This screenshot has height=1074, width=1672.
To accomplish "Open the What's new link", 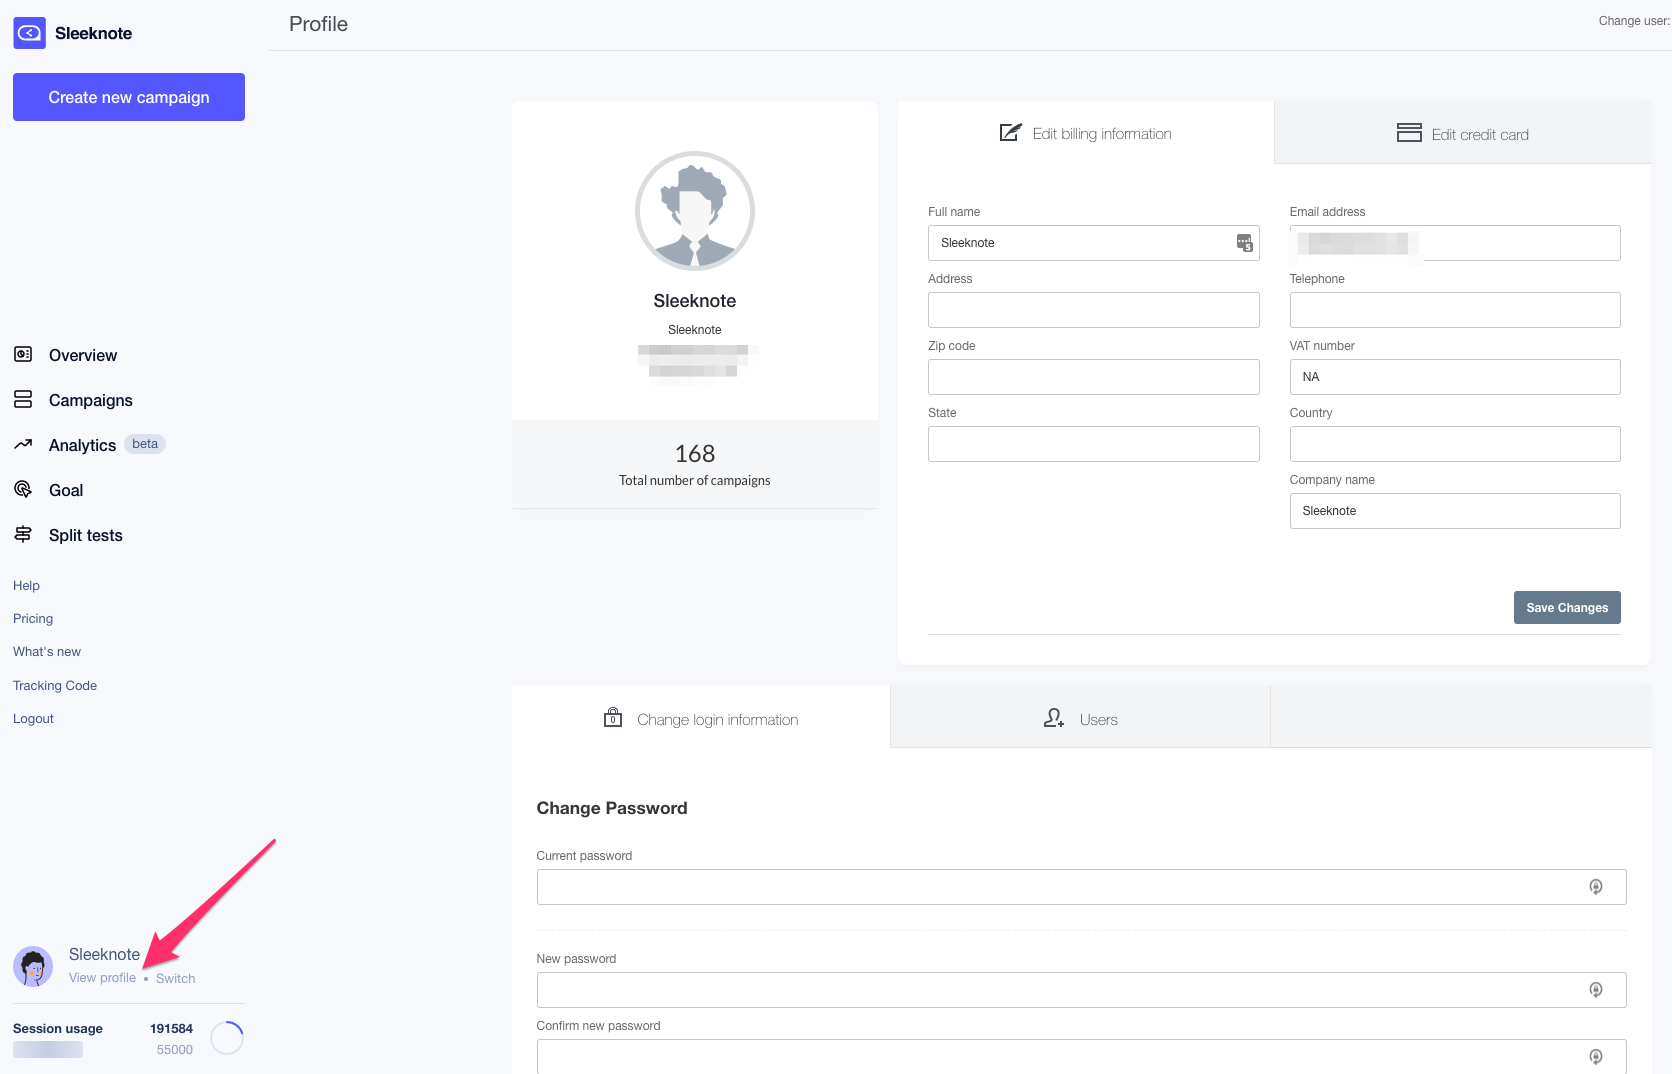I will click(47, 651).
